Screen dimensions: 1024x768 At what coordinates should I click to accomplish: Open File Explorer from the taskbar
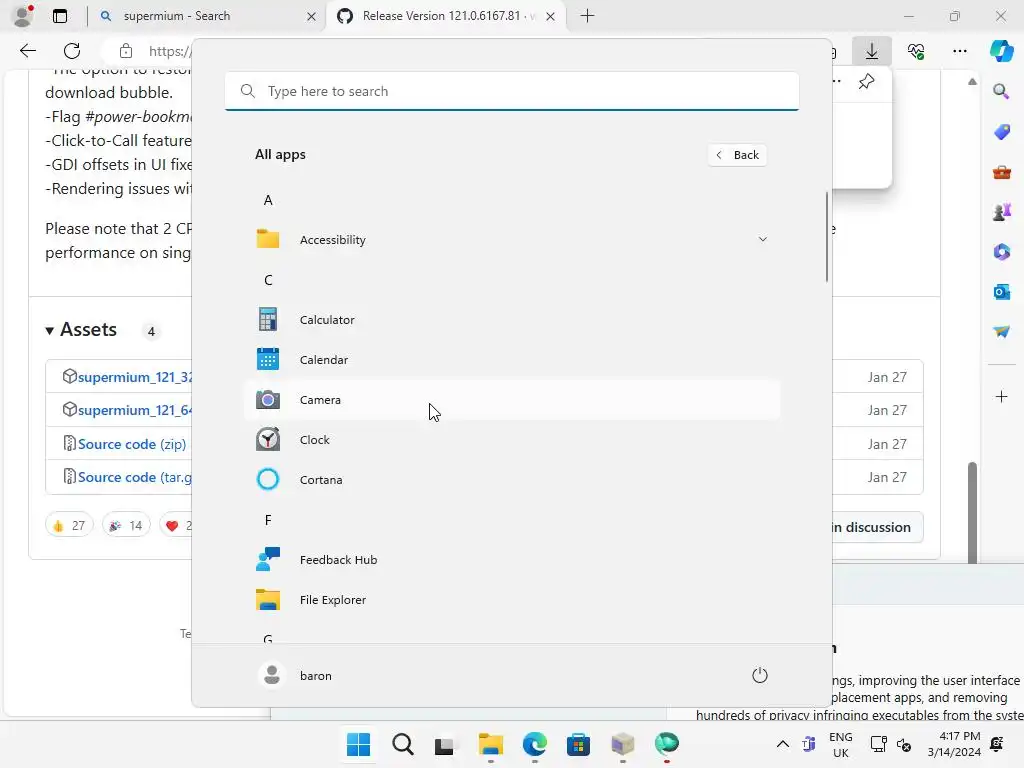pyautogui.click(x=490, y=744)
